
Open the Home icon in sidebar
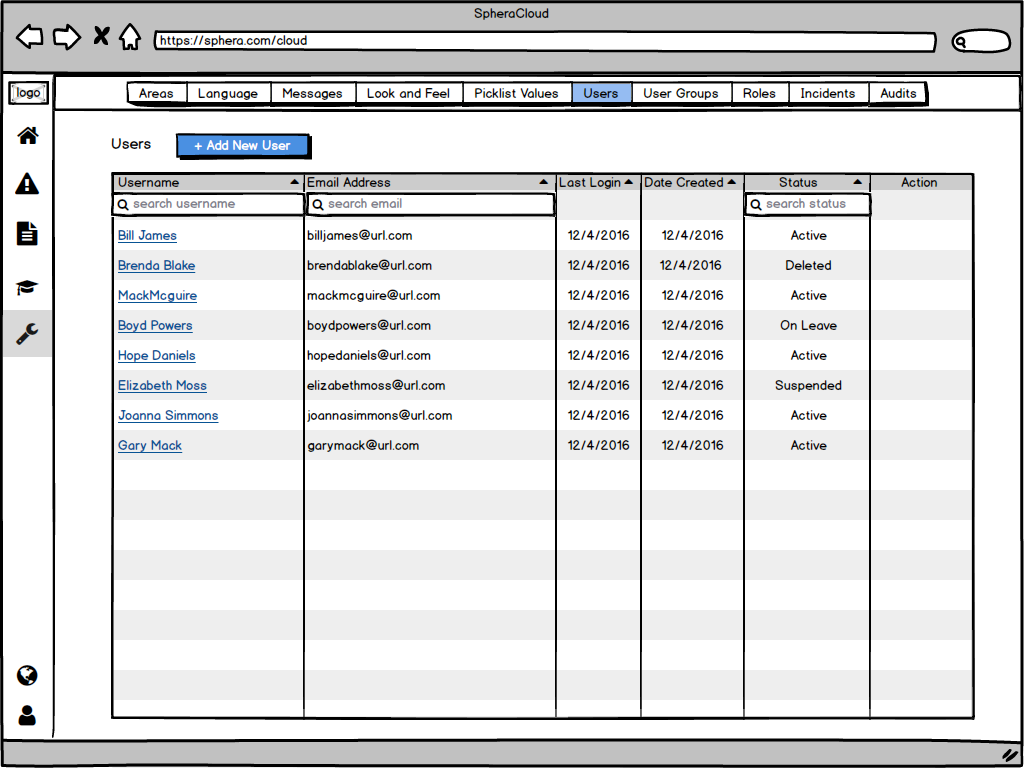(27, 136)
